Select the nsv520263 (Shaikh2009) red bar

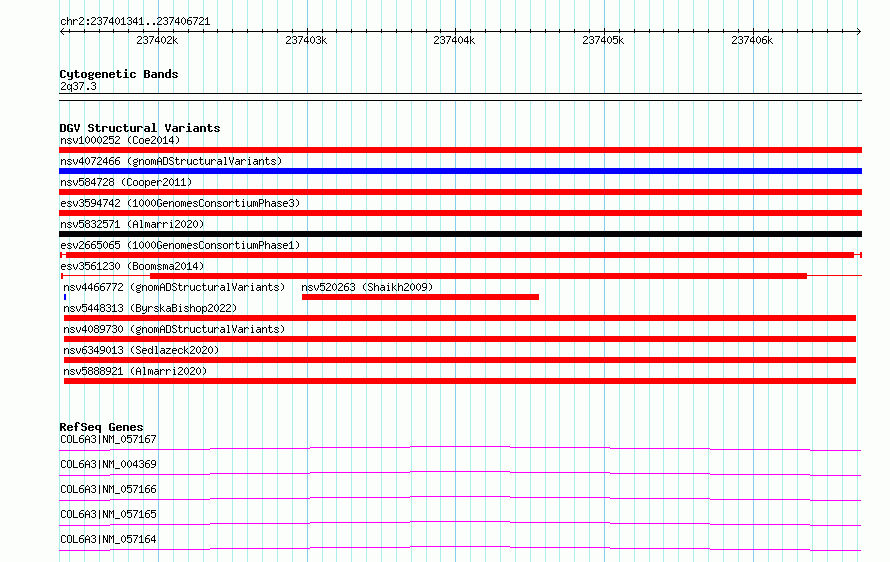pyautogui.click(x=420, y=297)
